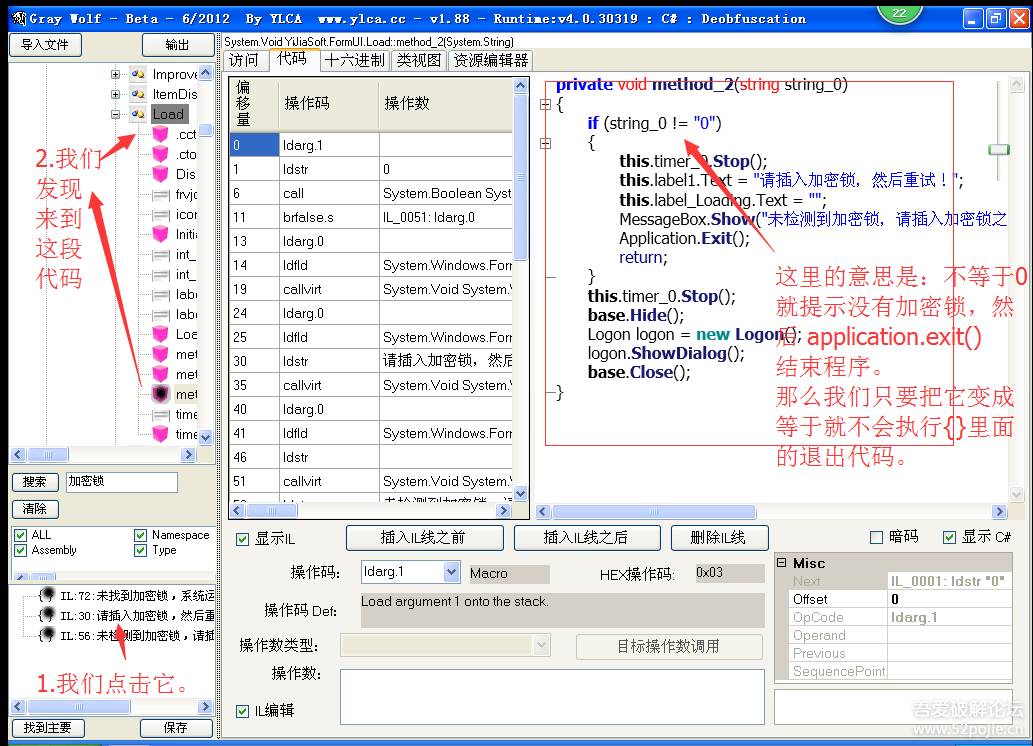Click the IL:72 search result icon

(47, 596)
